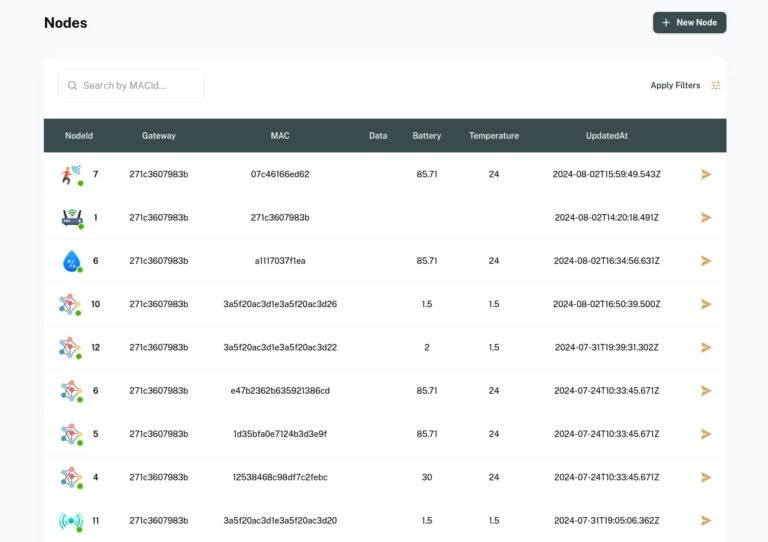Open node 7 details with arrow icon
768x542 pixels.
pos(706,174)
